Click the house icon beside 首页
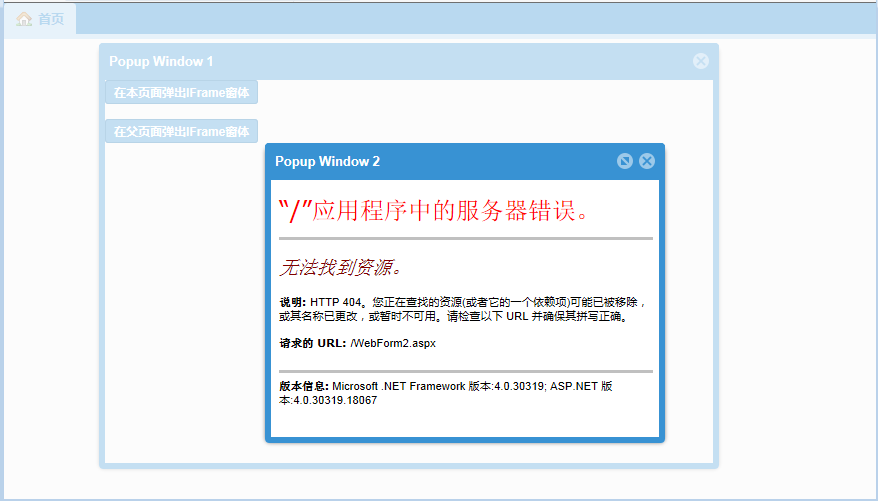878x501 pixels. click(x=24, y=19)
